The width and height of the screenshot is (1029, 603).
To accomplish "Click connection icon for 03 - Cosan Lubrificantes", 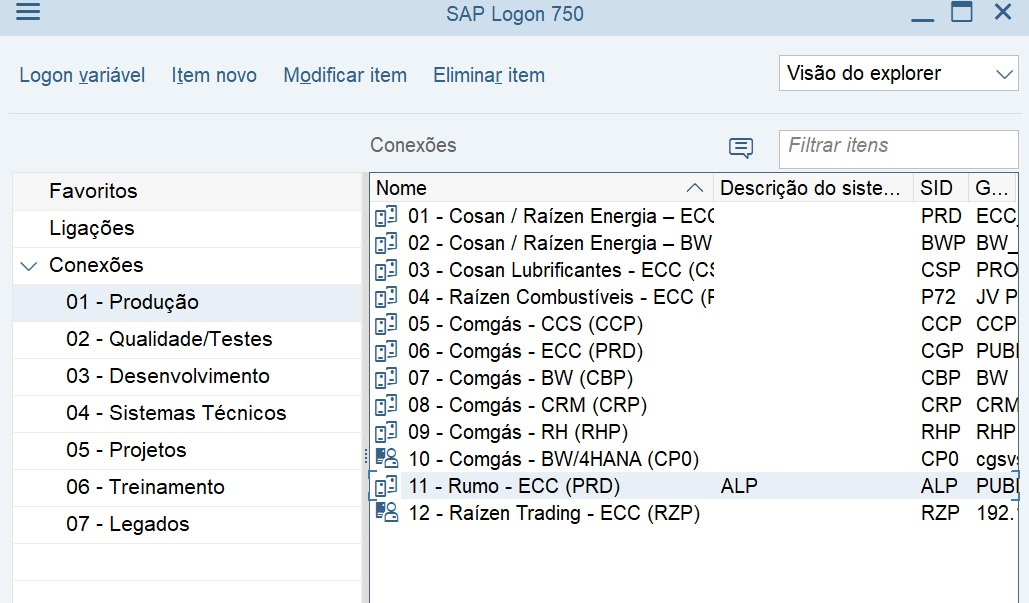I will (386, 270).
